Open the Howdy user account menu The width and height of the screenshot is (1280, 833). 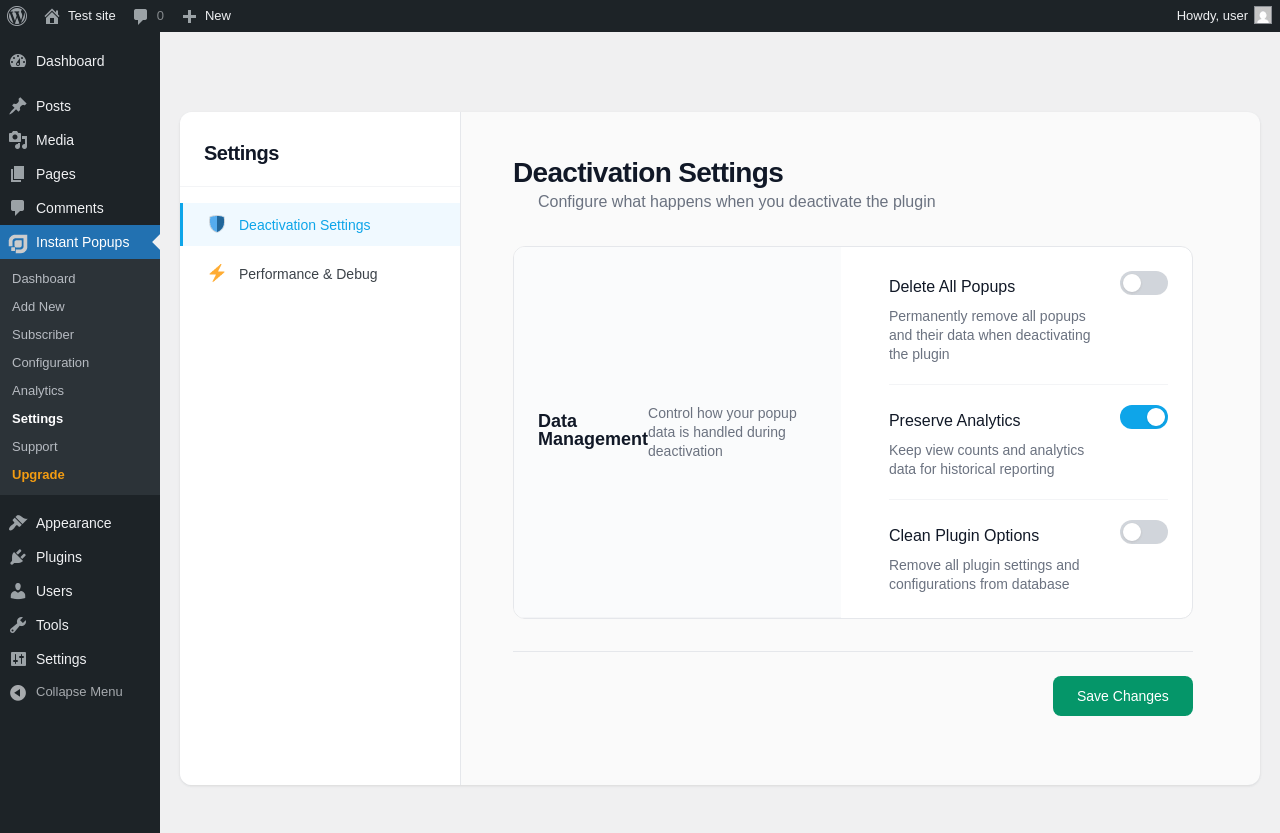[x=1211, y=16]
